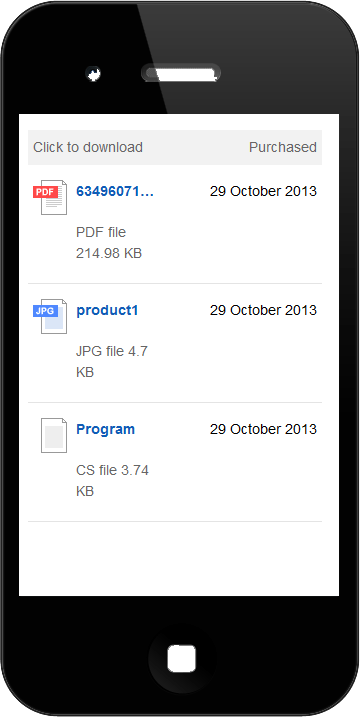
Task: Click the blue JPG file icon
Action: click(50, 316)
